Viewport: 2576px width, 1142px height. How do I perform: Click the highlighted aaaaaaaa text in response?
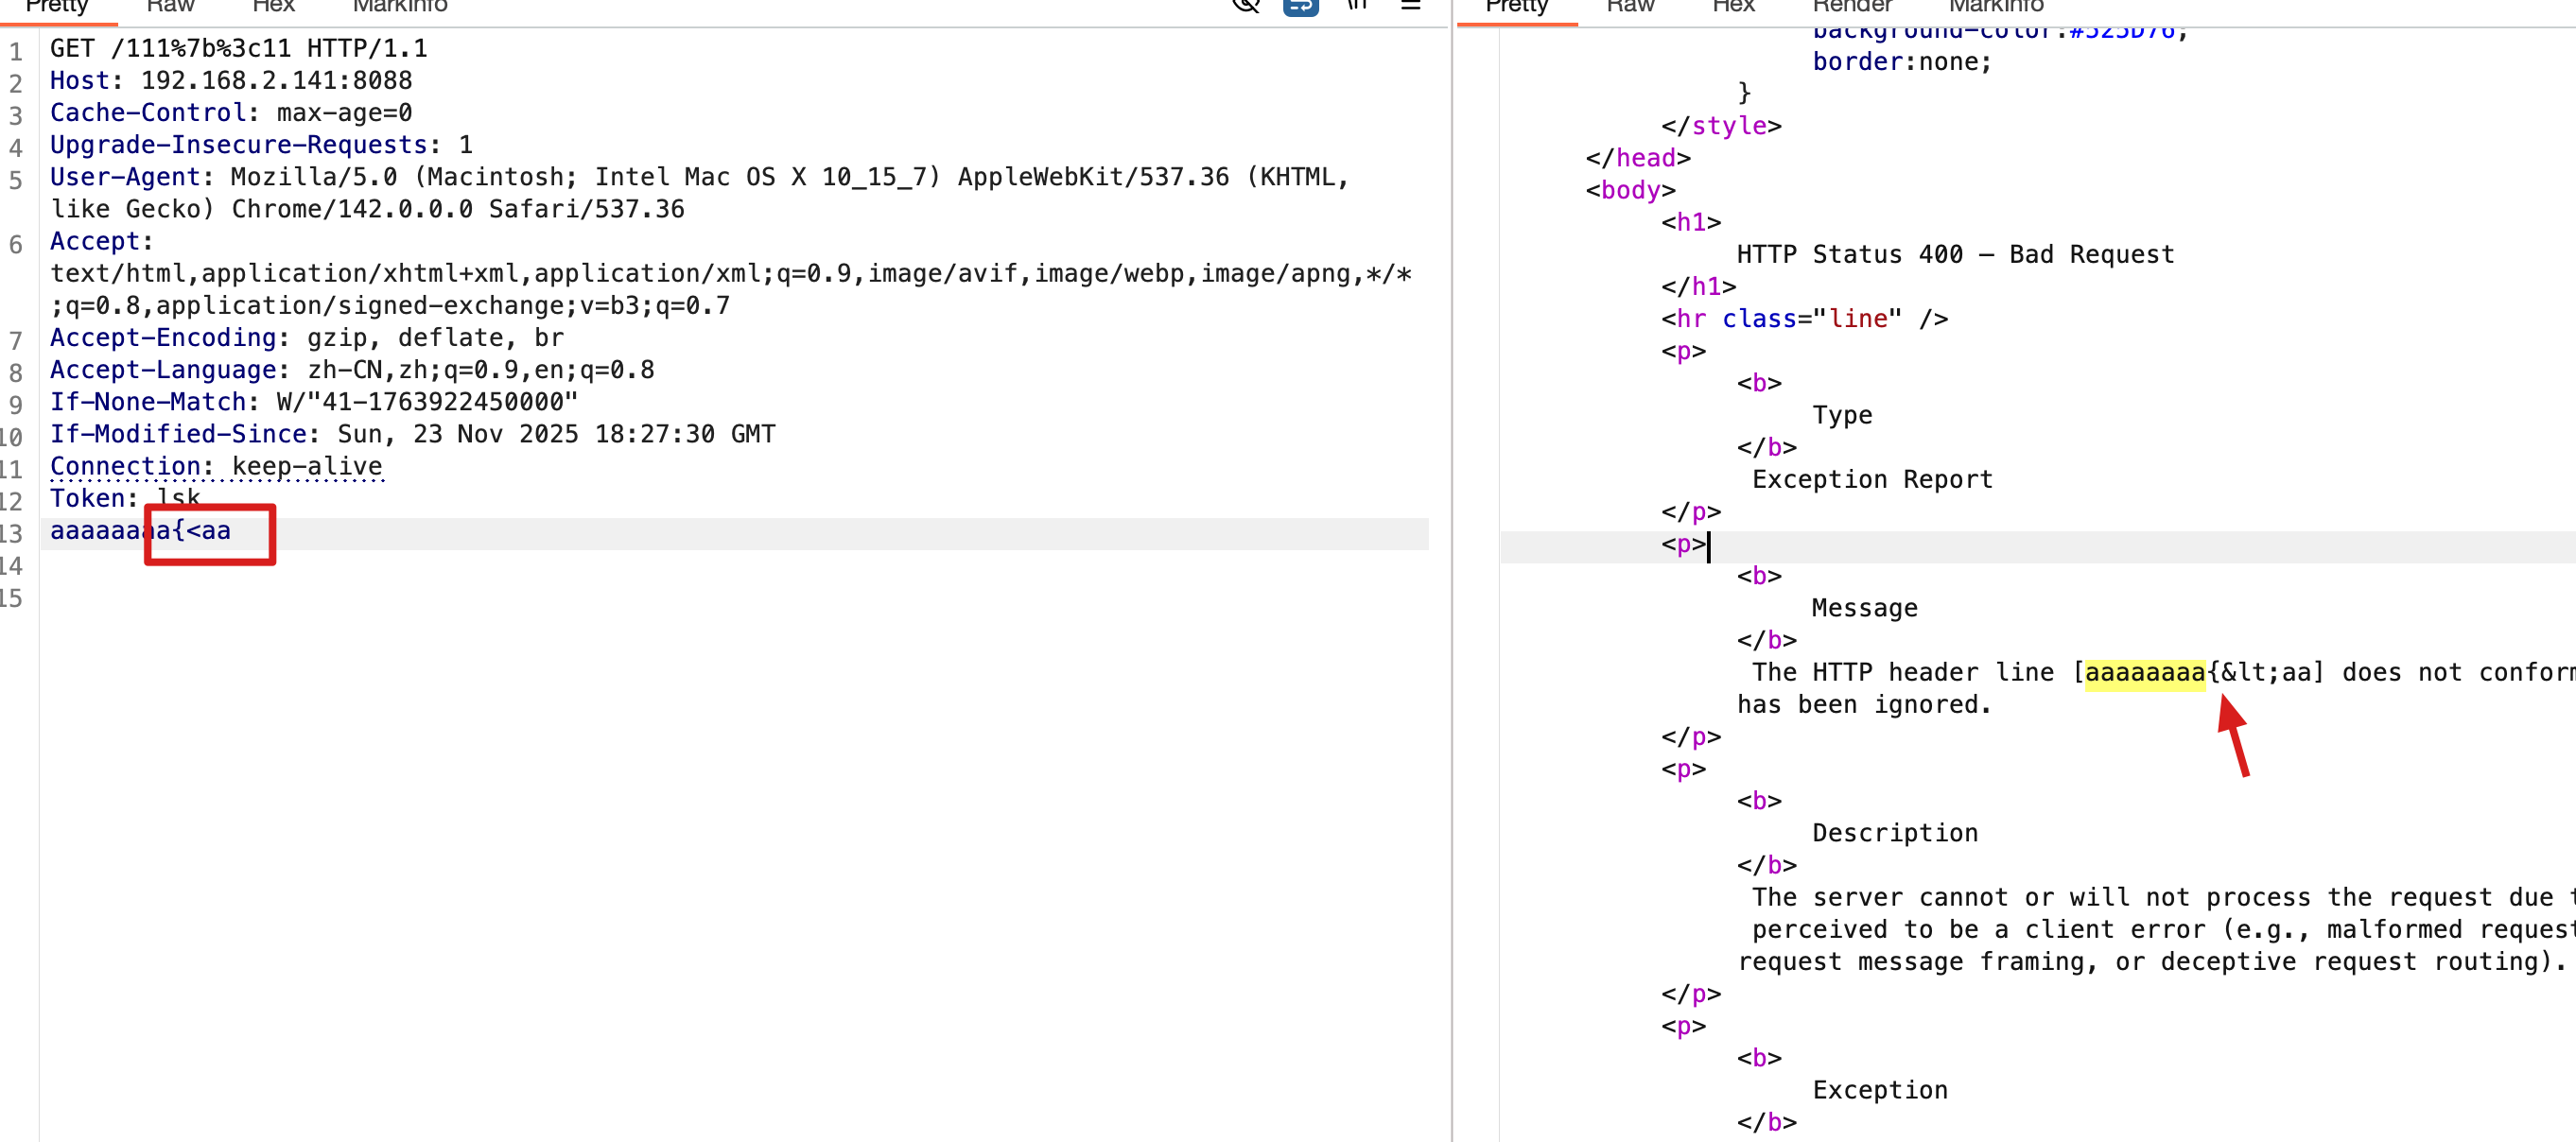(x=2144, y=672)
